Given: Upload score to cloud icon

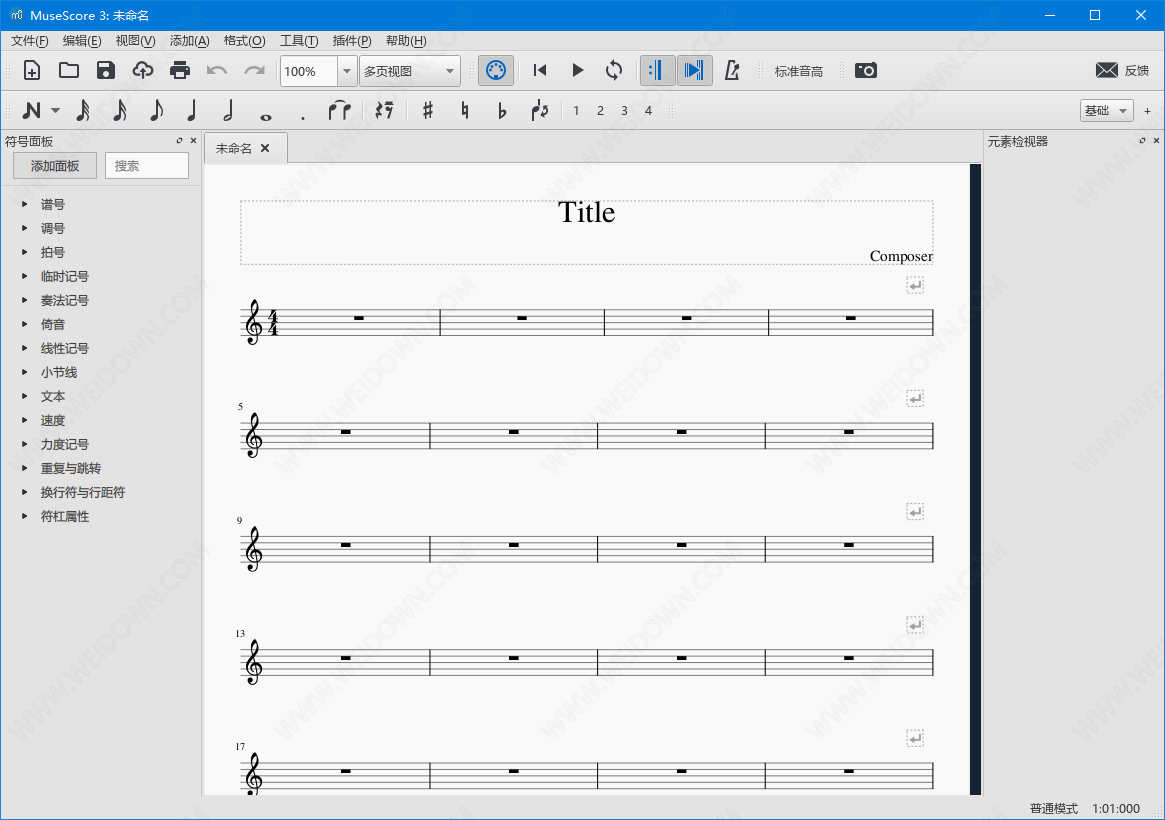Looking at the screenshot, I should point(143,71).
